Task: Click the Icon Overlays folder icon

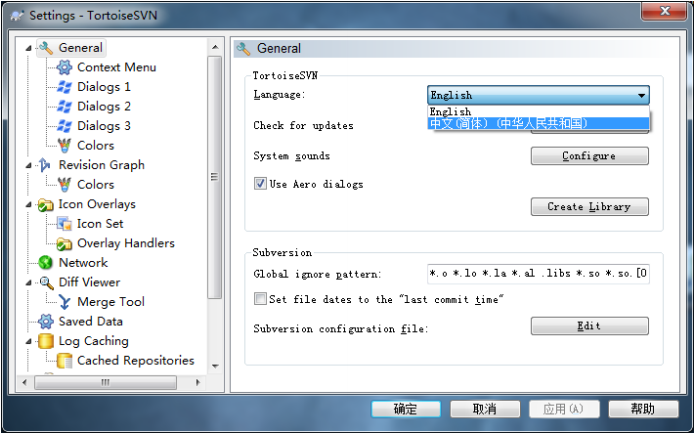Action: point(45,204)
